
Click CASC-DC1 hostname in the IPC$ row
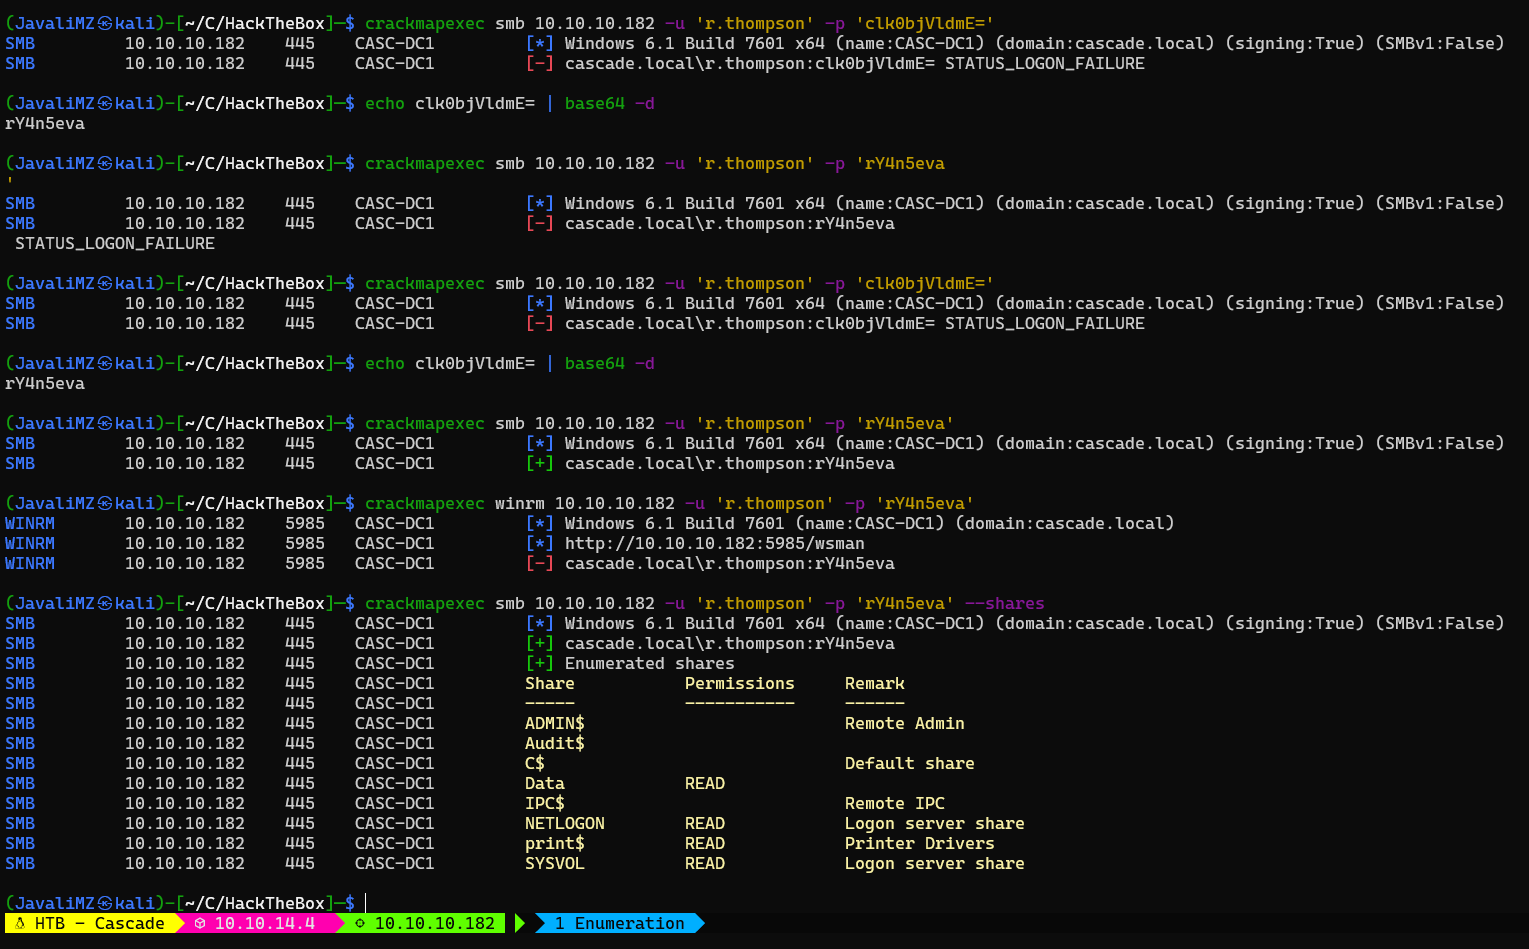click(395, 803)
